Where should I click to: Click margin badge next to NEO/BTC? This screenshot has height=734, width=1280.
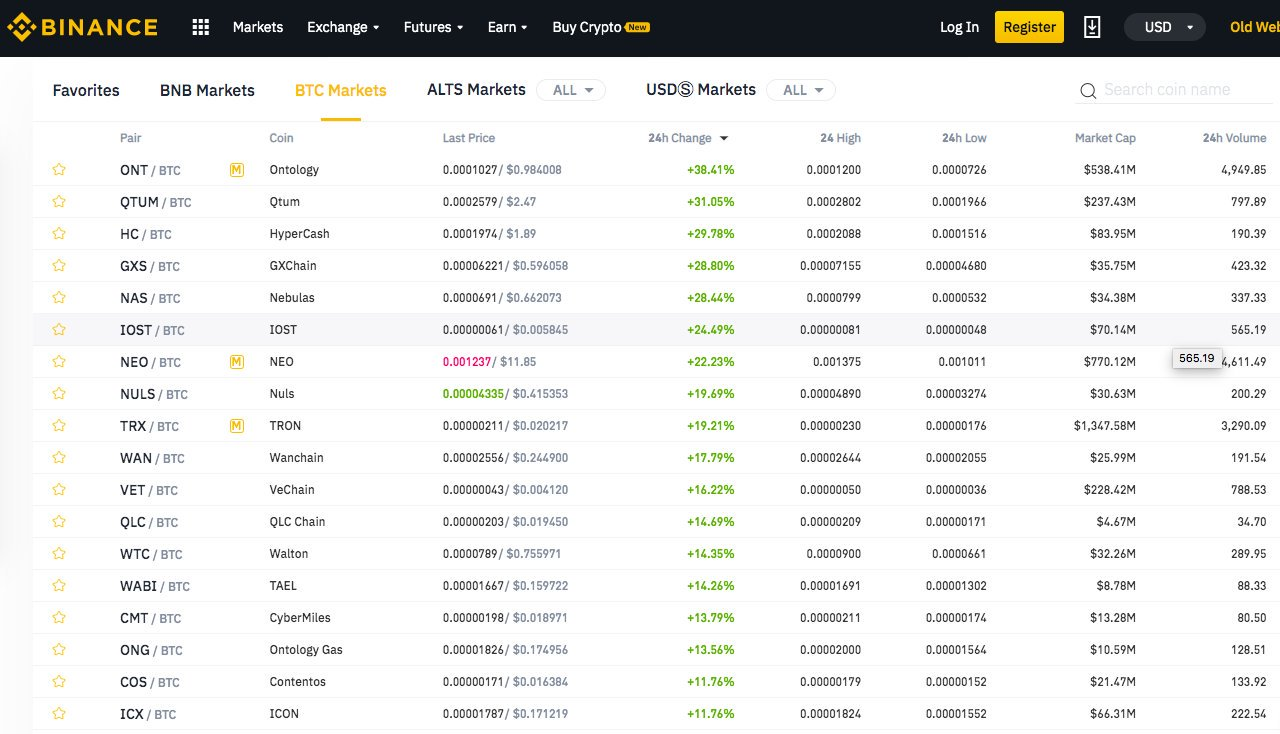pos(237,362)
